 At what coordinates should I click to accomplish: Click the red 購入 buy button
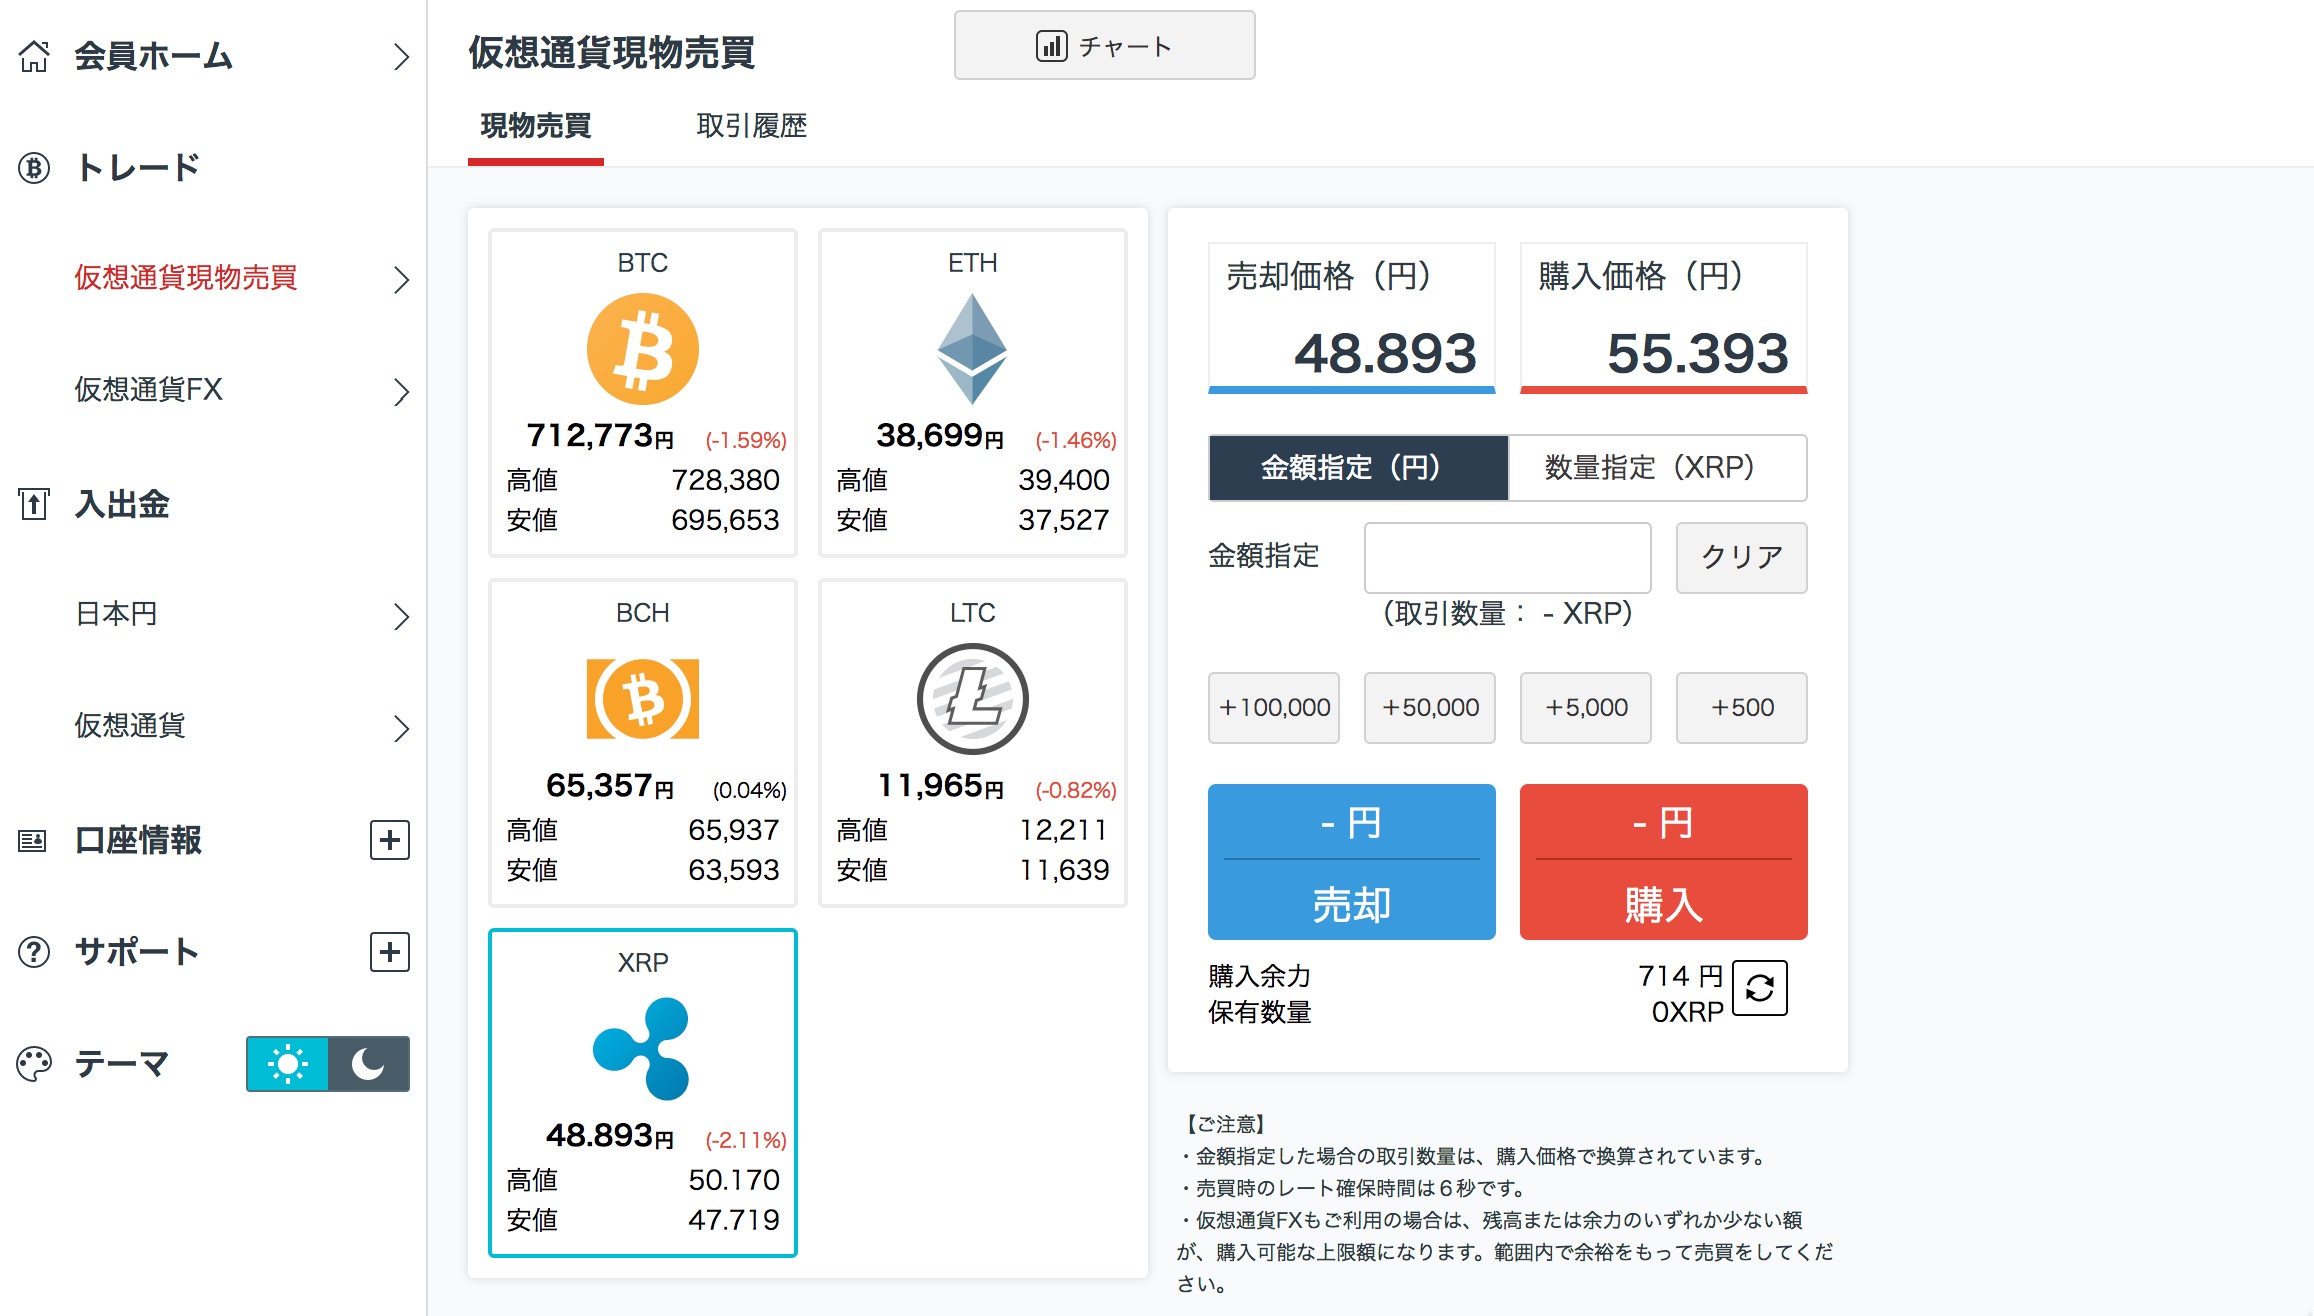click(x=1663, y=862)
